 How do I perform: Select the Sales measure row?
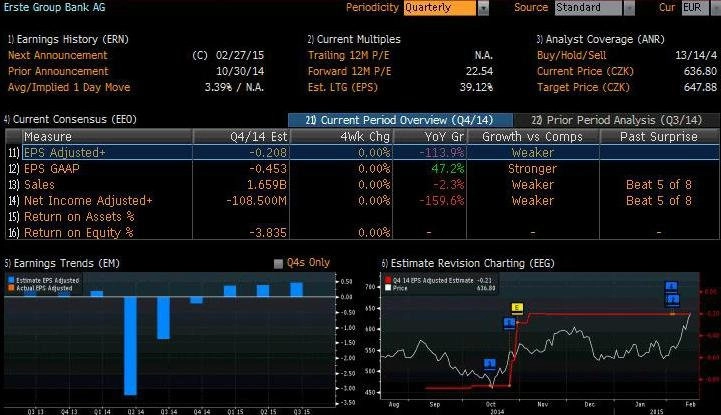tap(363, 185)
